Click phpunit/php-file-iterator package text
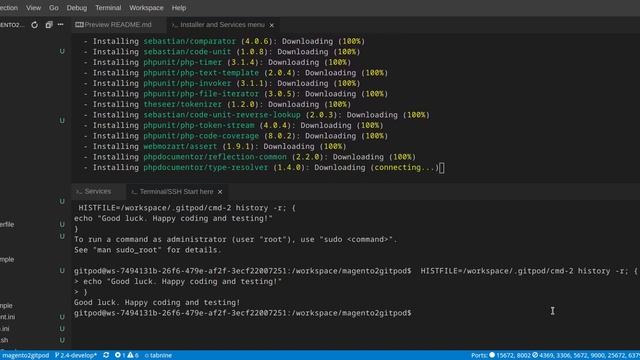The height and width of the screenshot is (360, 640). click(x=201, y=94)
